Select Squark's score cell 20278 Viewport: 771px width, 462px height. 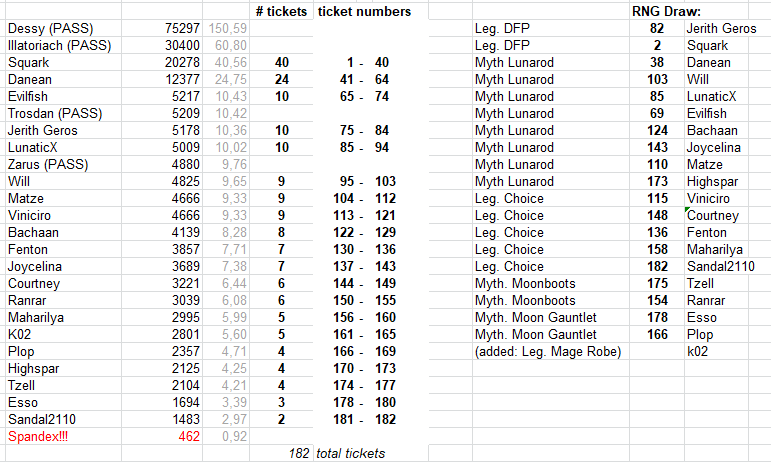pos(162,62)
